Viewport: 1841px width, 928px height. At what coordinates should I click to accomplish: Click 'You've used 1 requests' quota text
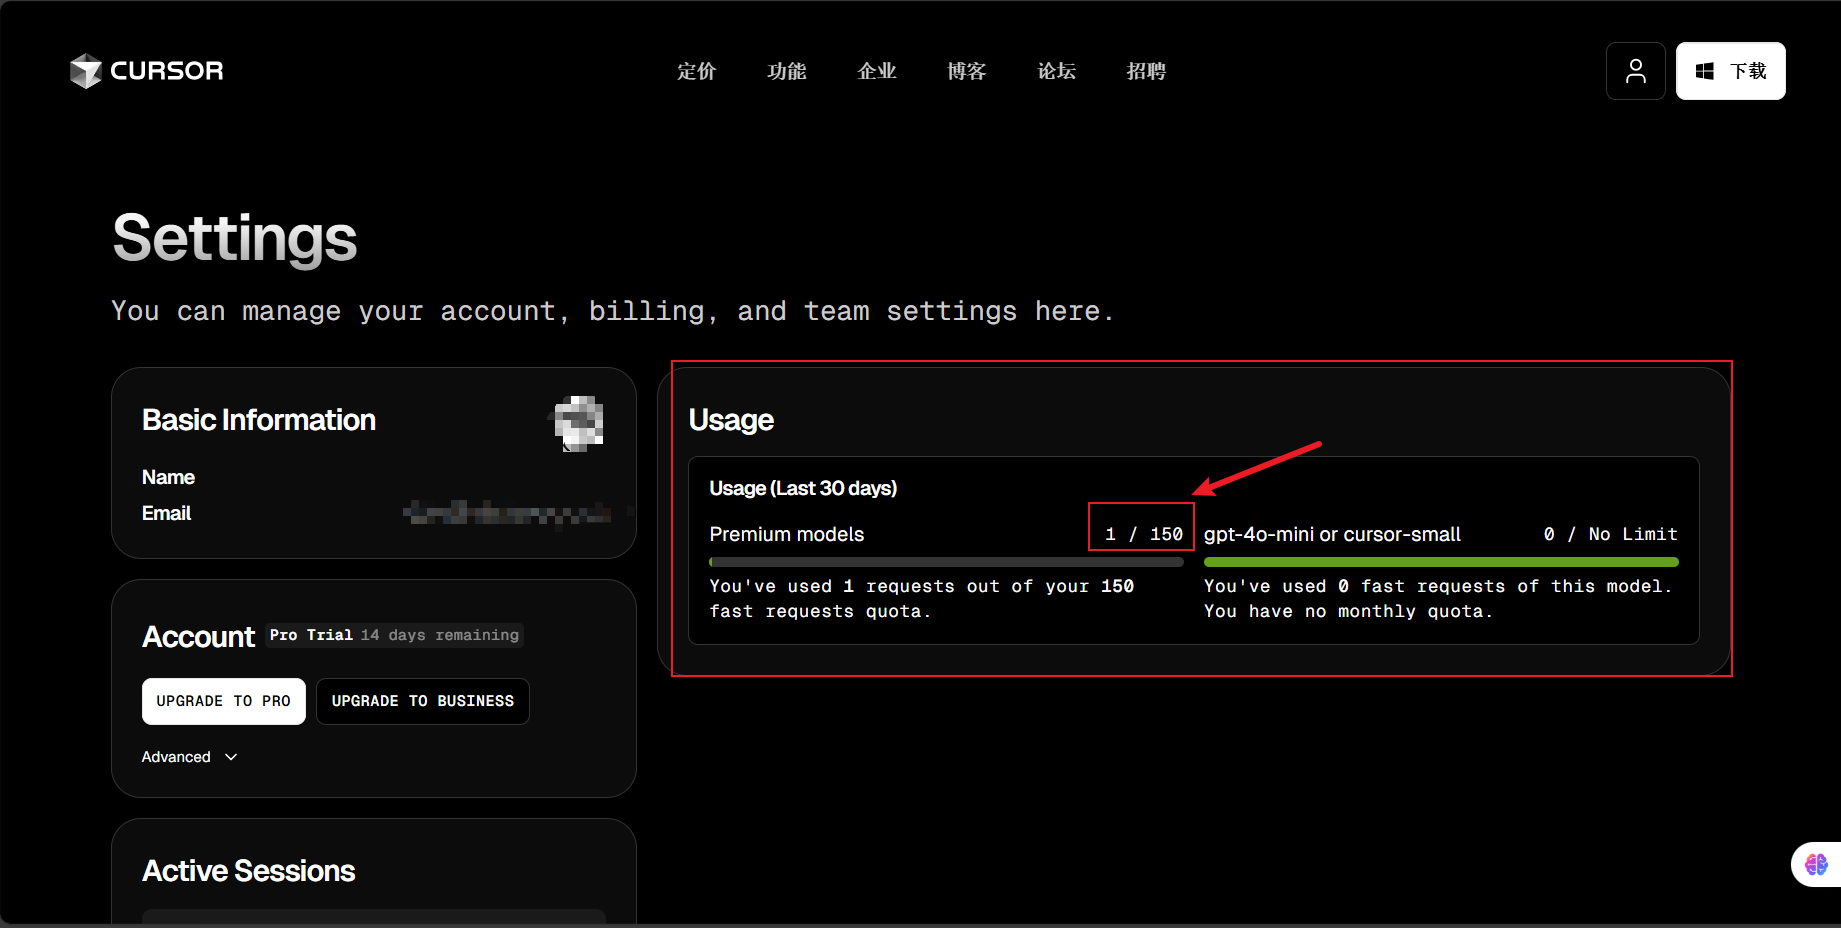pyautogui.click(x=922, y=598)
